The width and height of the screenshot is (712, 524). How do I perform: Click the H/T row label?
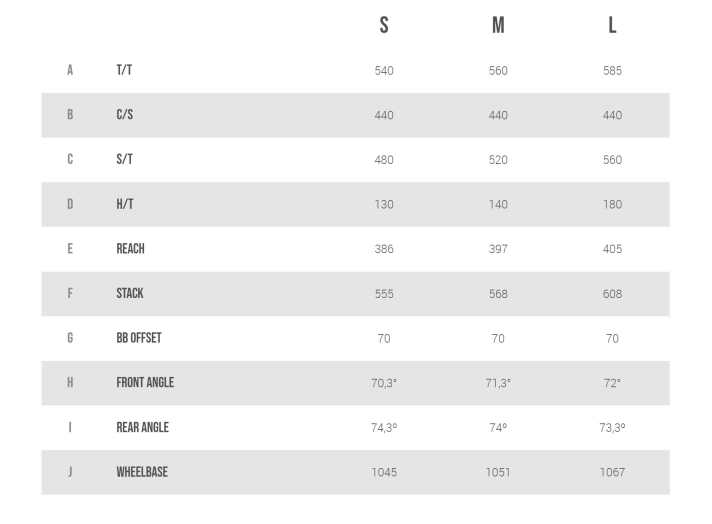[124, 204]
